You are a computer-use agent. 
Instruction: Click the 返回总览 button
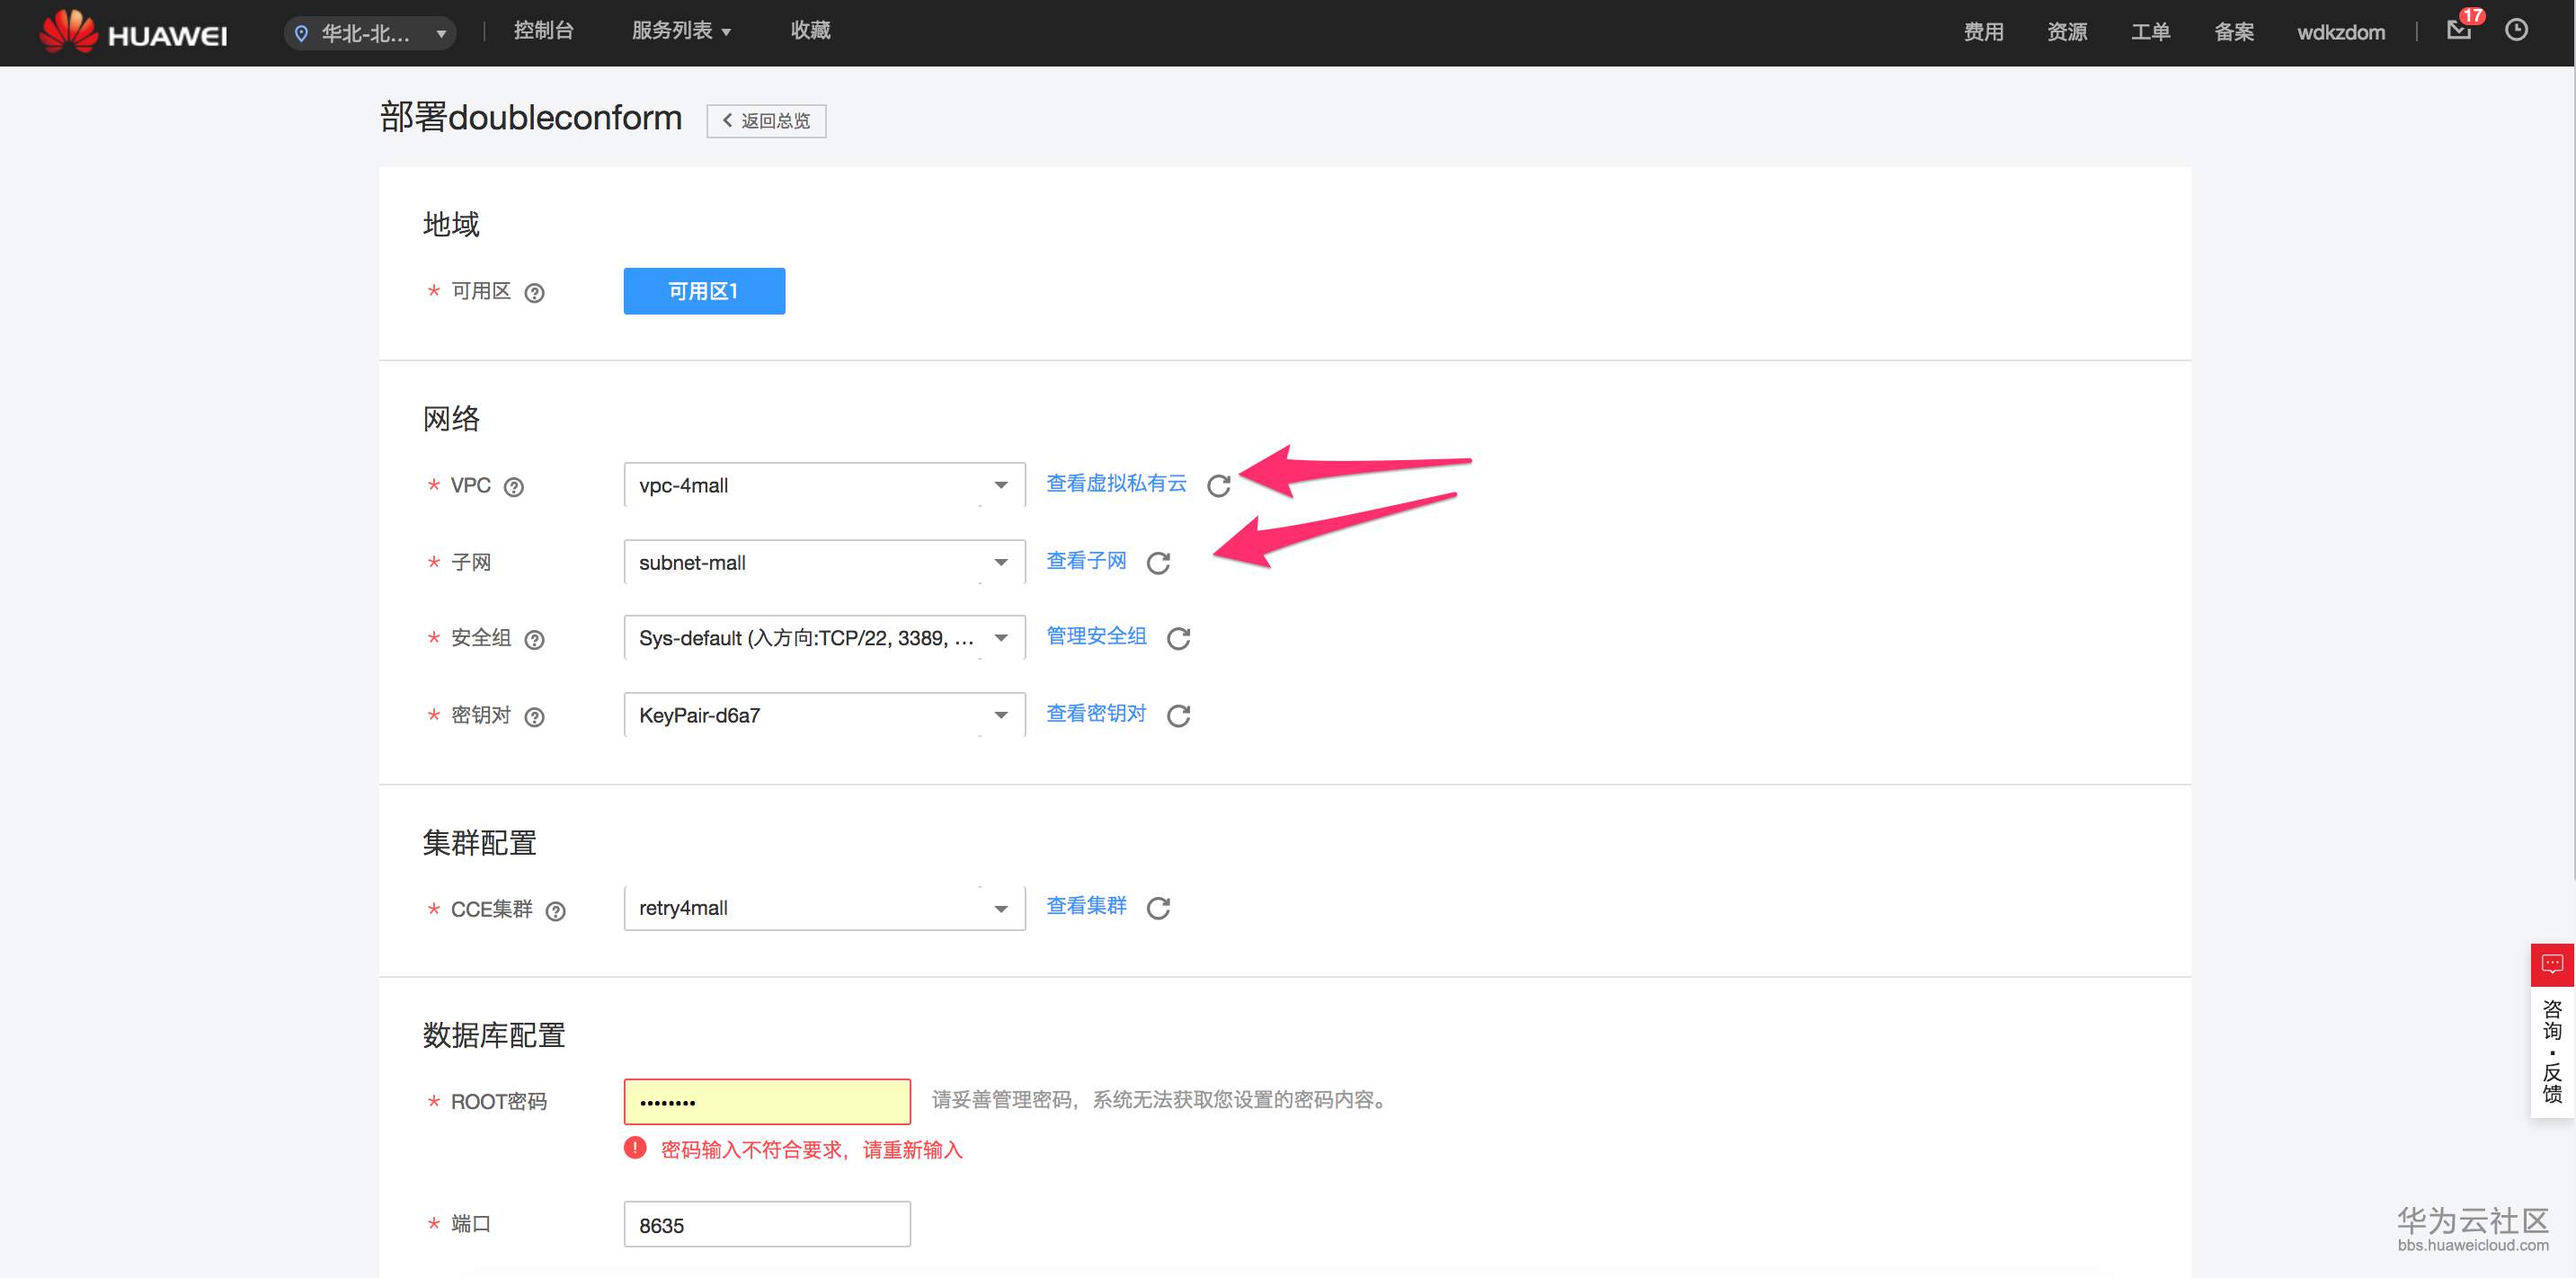766,121
